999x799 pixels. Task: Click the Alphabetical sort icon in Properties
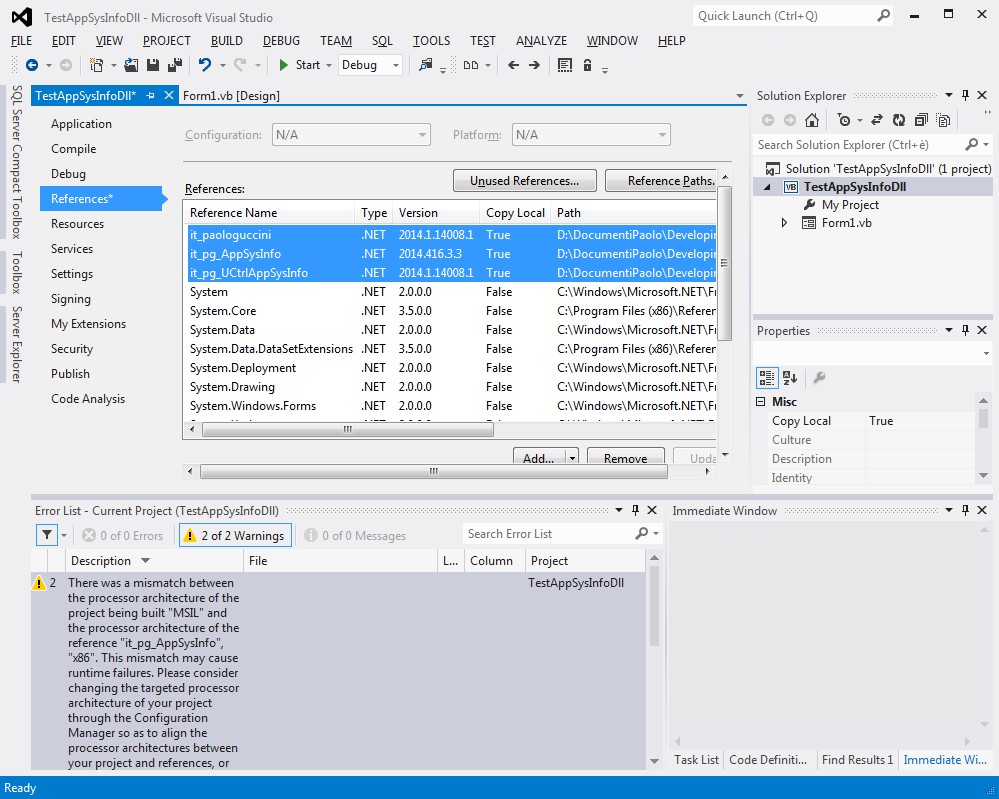[790, 378]
